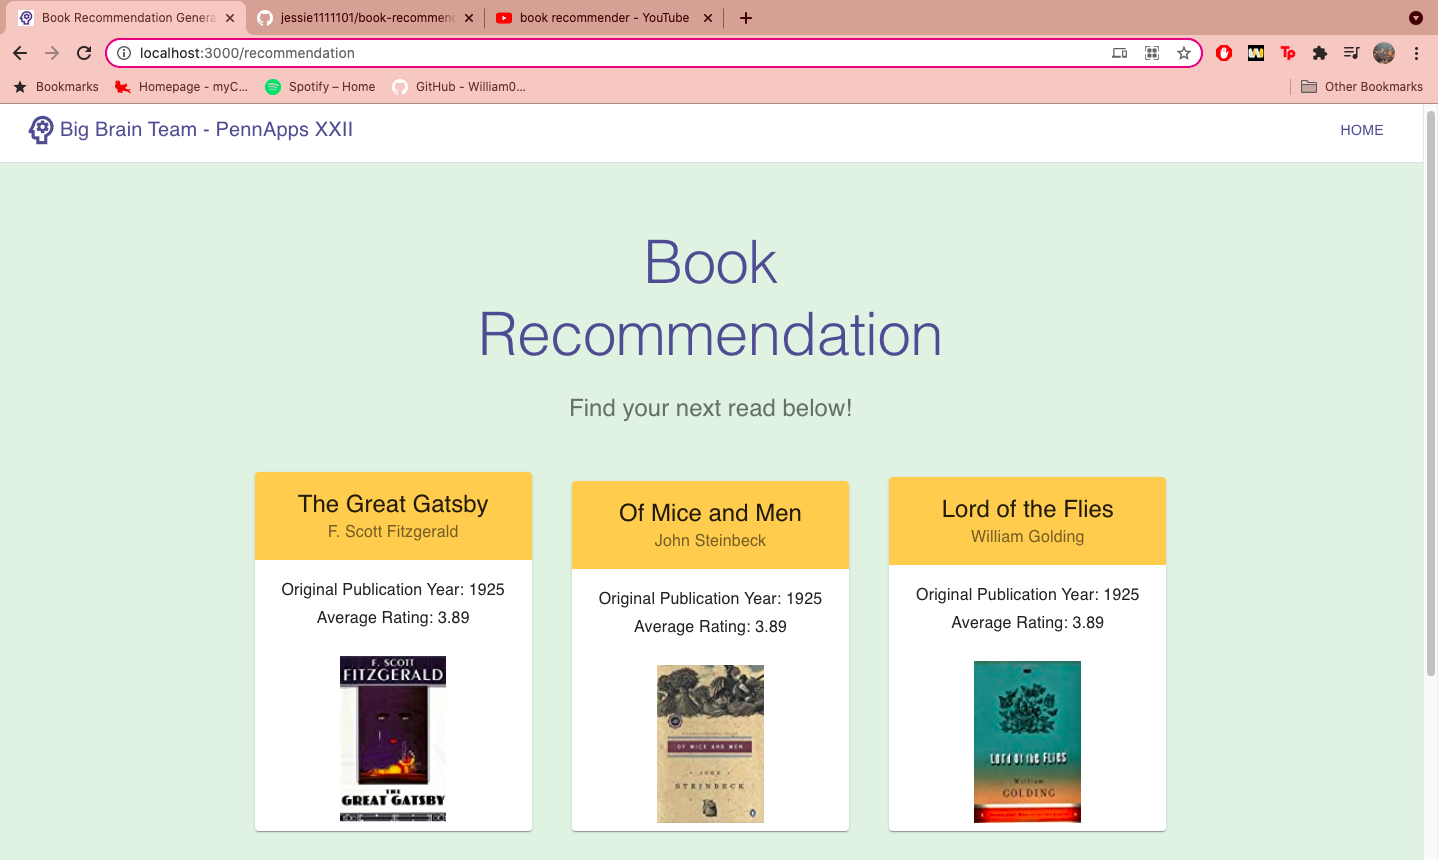Image resolution: width=1438 pixels, height=860 pixels.
Task: Close the Book Recommendation Generator tab
Action: click(230, 18)
